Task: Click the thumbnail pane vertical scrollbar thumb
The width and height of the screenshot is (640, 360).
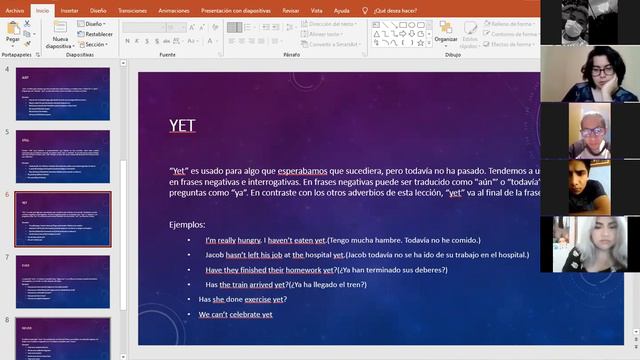Action: click(123, 235)
